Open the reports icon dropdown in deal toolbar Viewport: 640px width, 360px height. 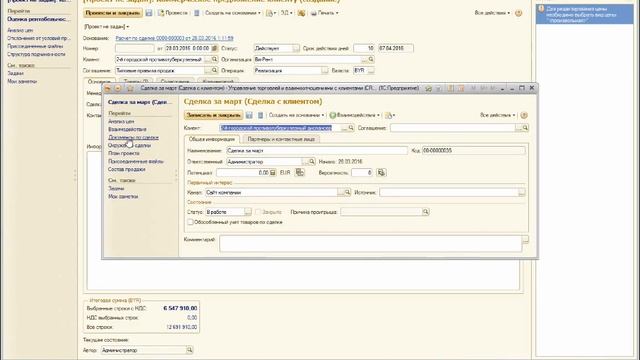click(x=390, y=115)
